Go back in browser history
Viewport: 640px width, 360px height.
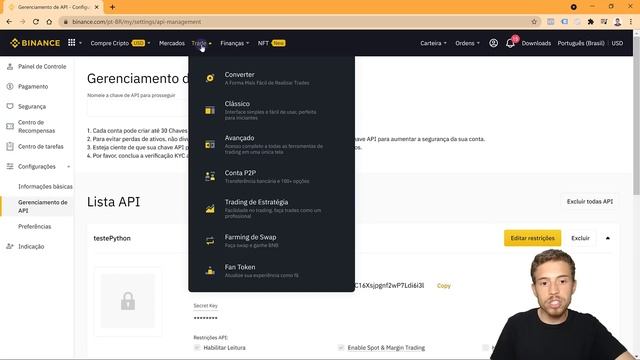coord(9,22)
